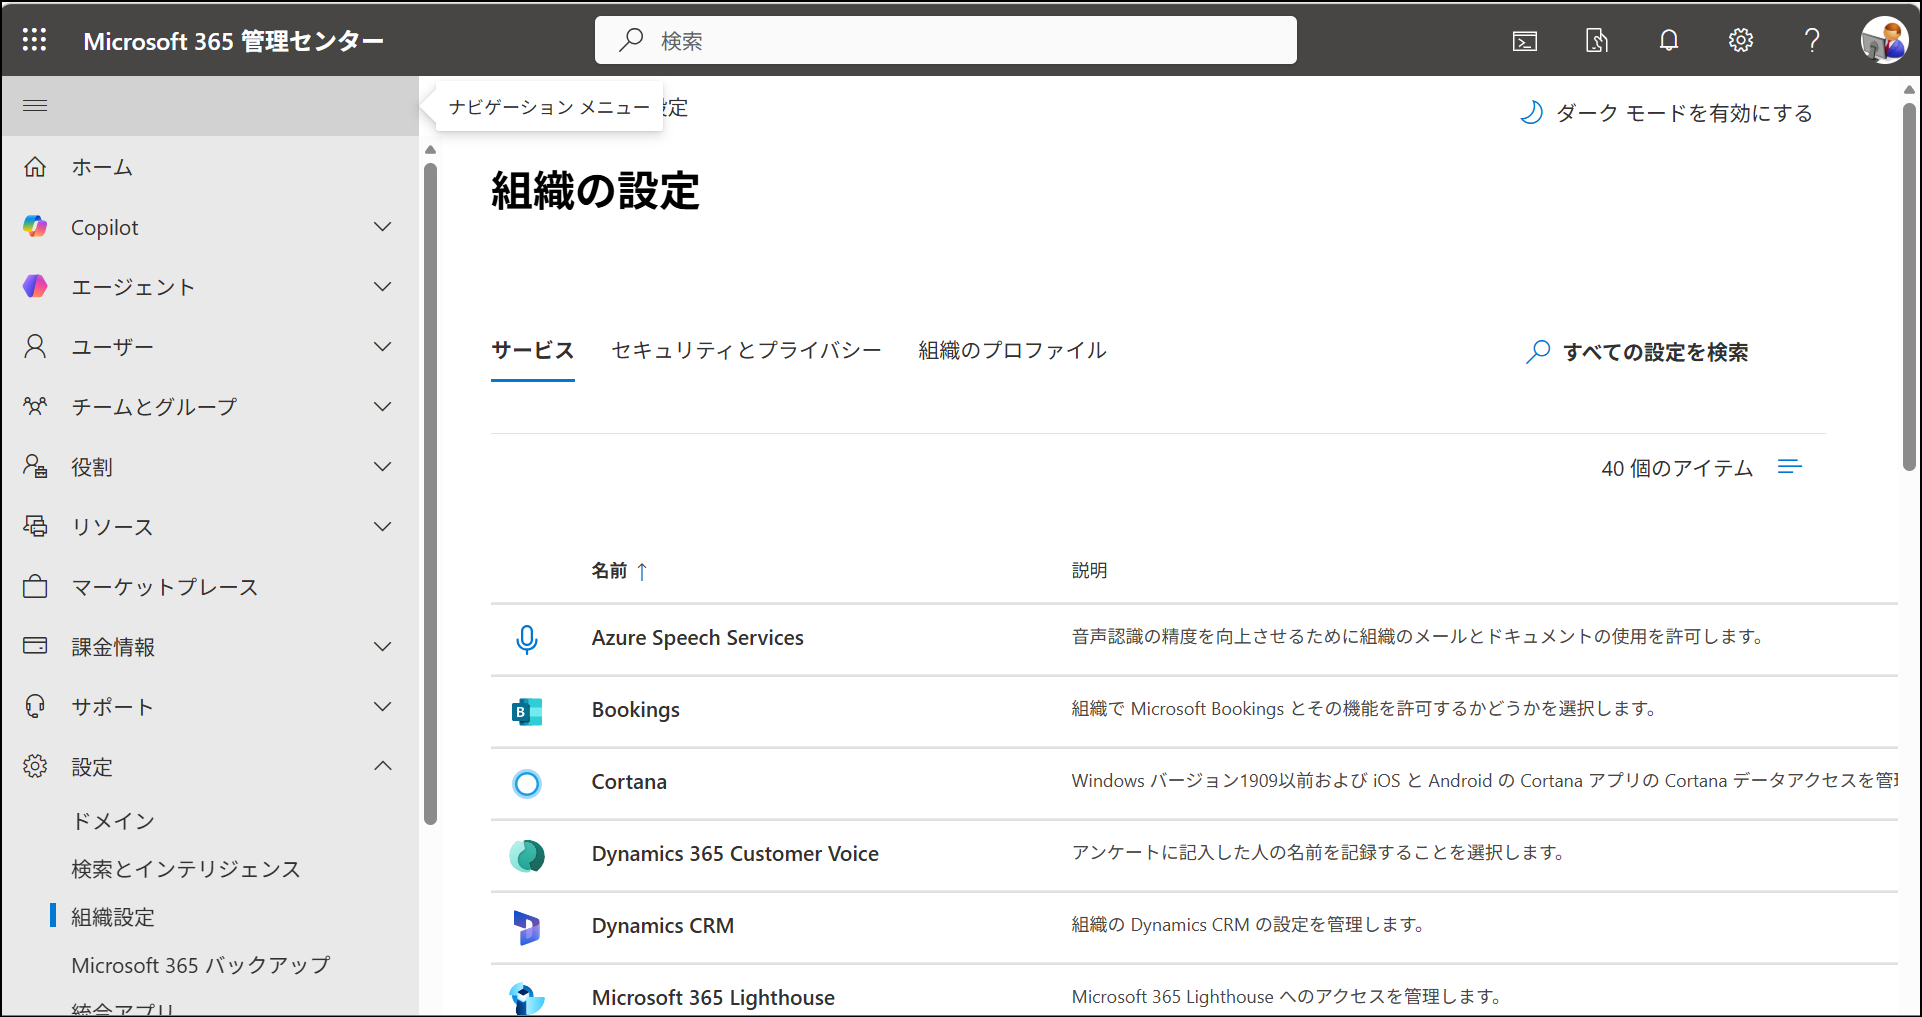
Task: Open the settings gear in header
Action: 1740,41
